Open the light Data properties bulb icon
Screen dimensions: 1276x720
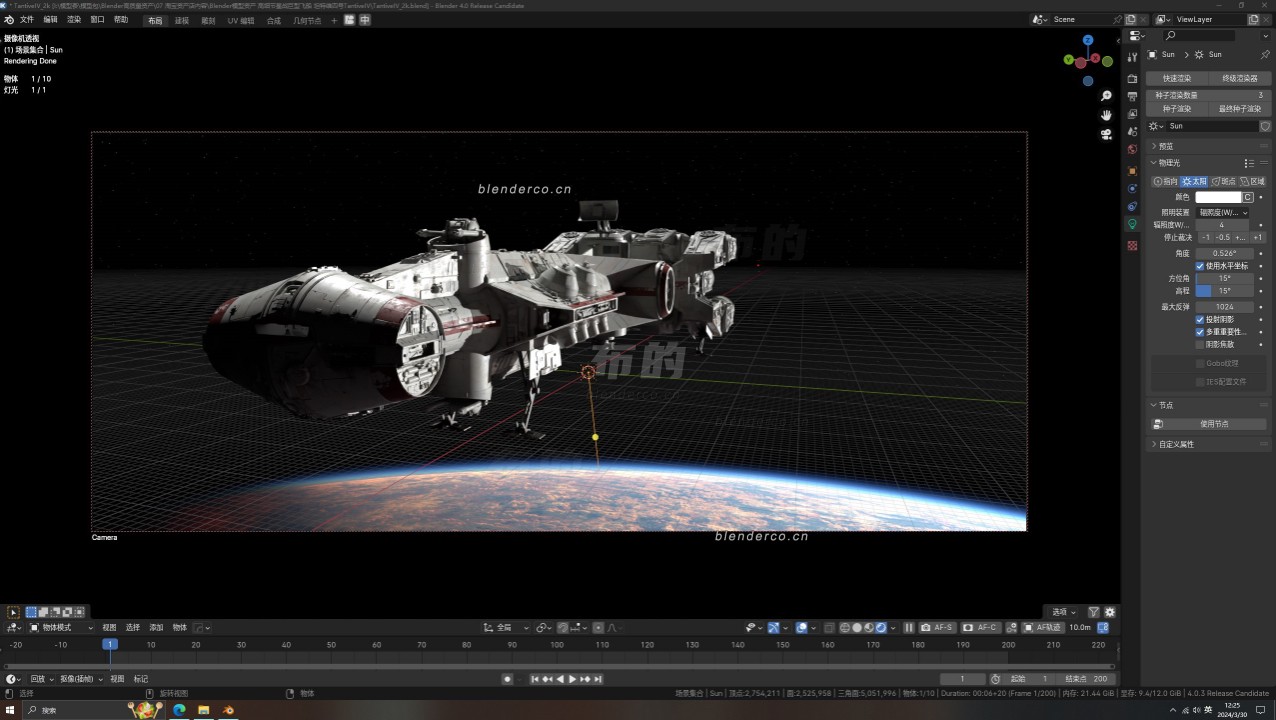[x=1132, y=225]
